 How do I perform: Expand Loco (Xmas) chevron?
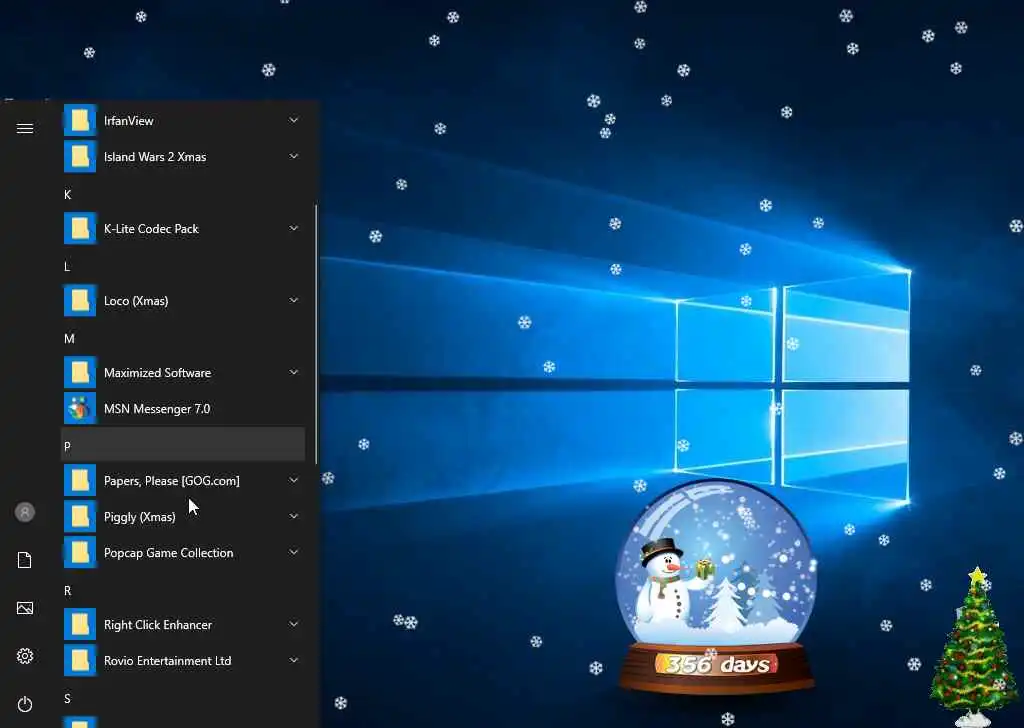[x=294, y=300]
